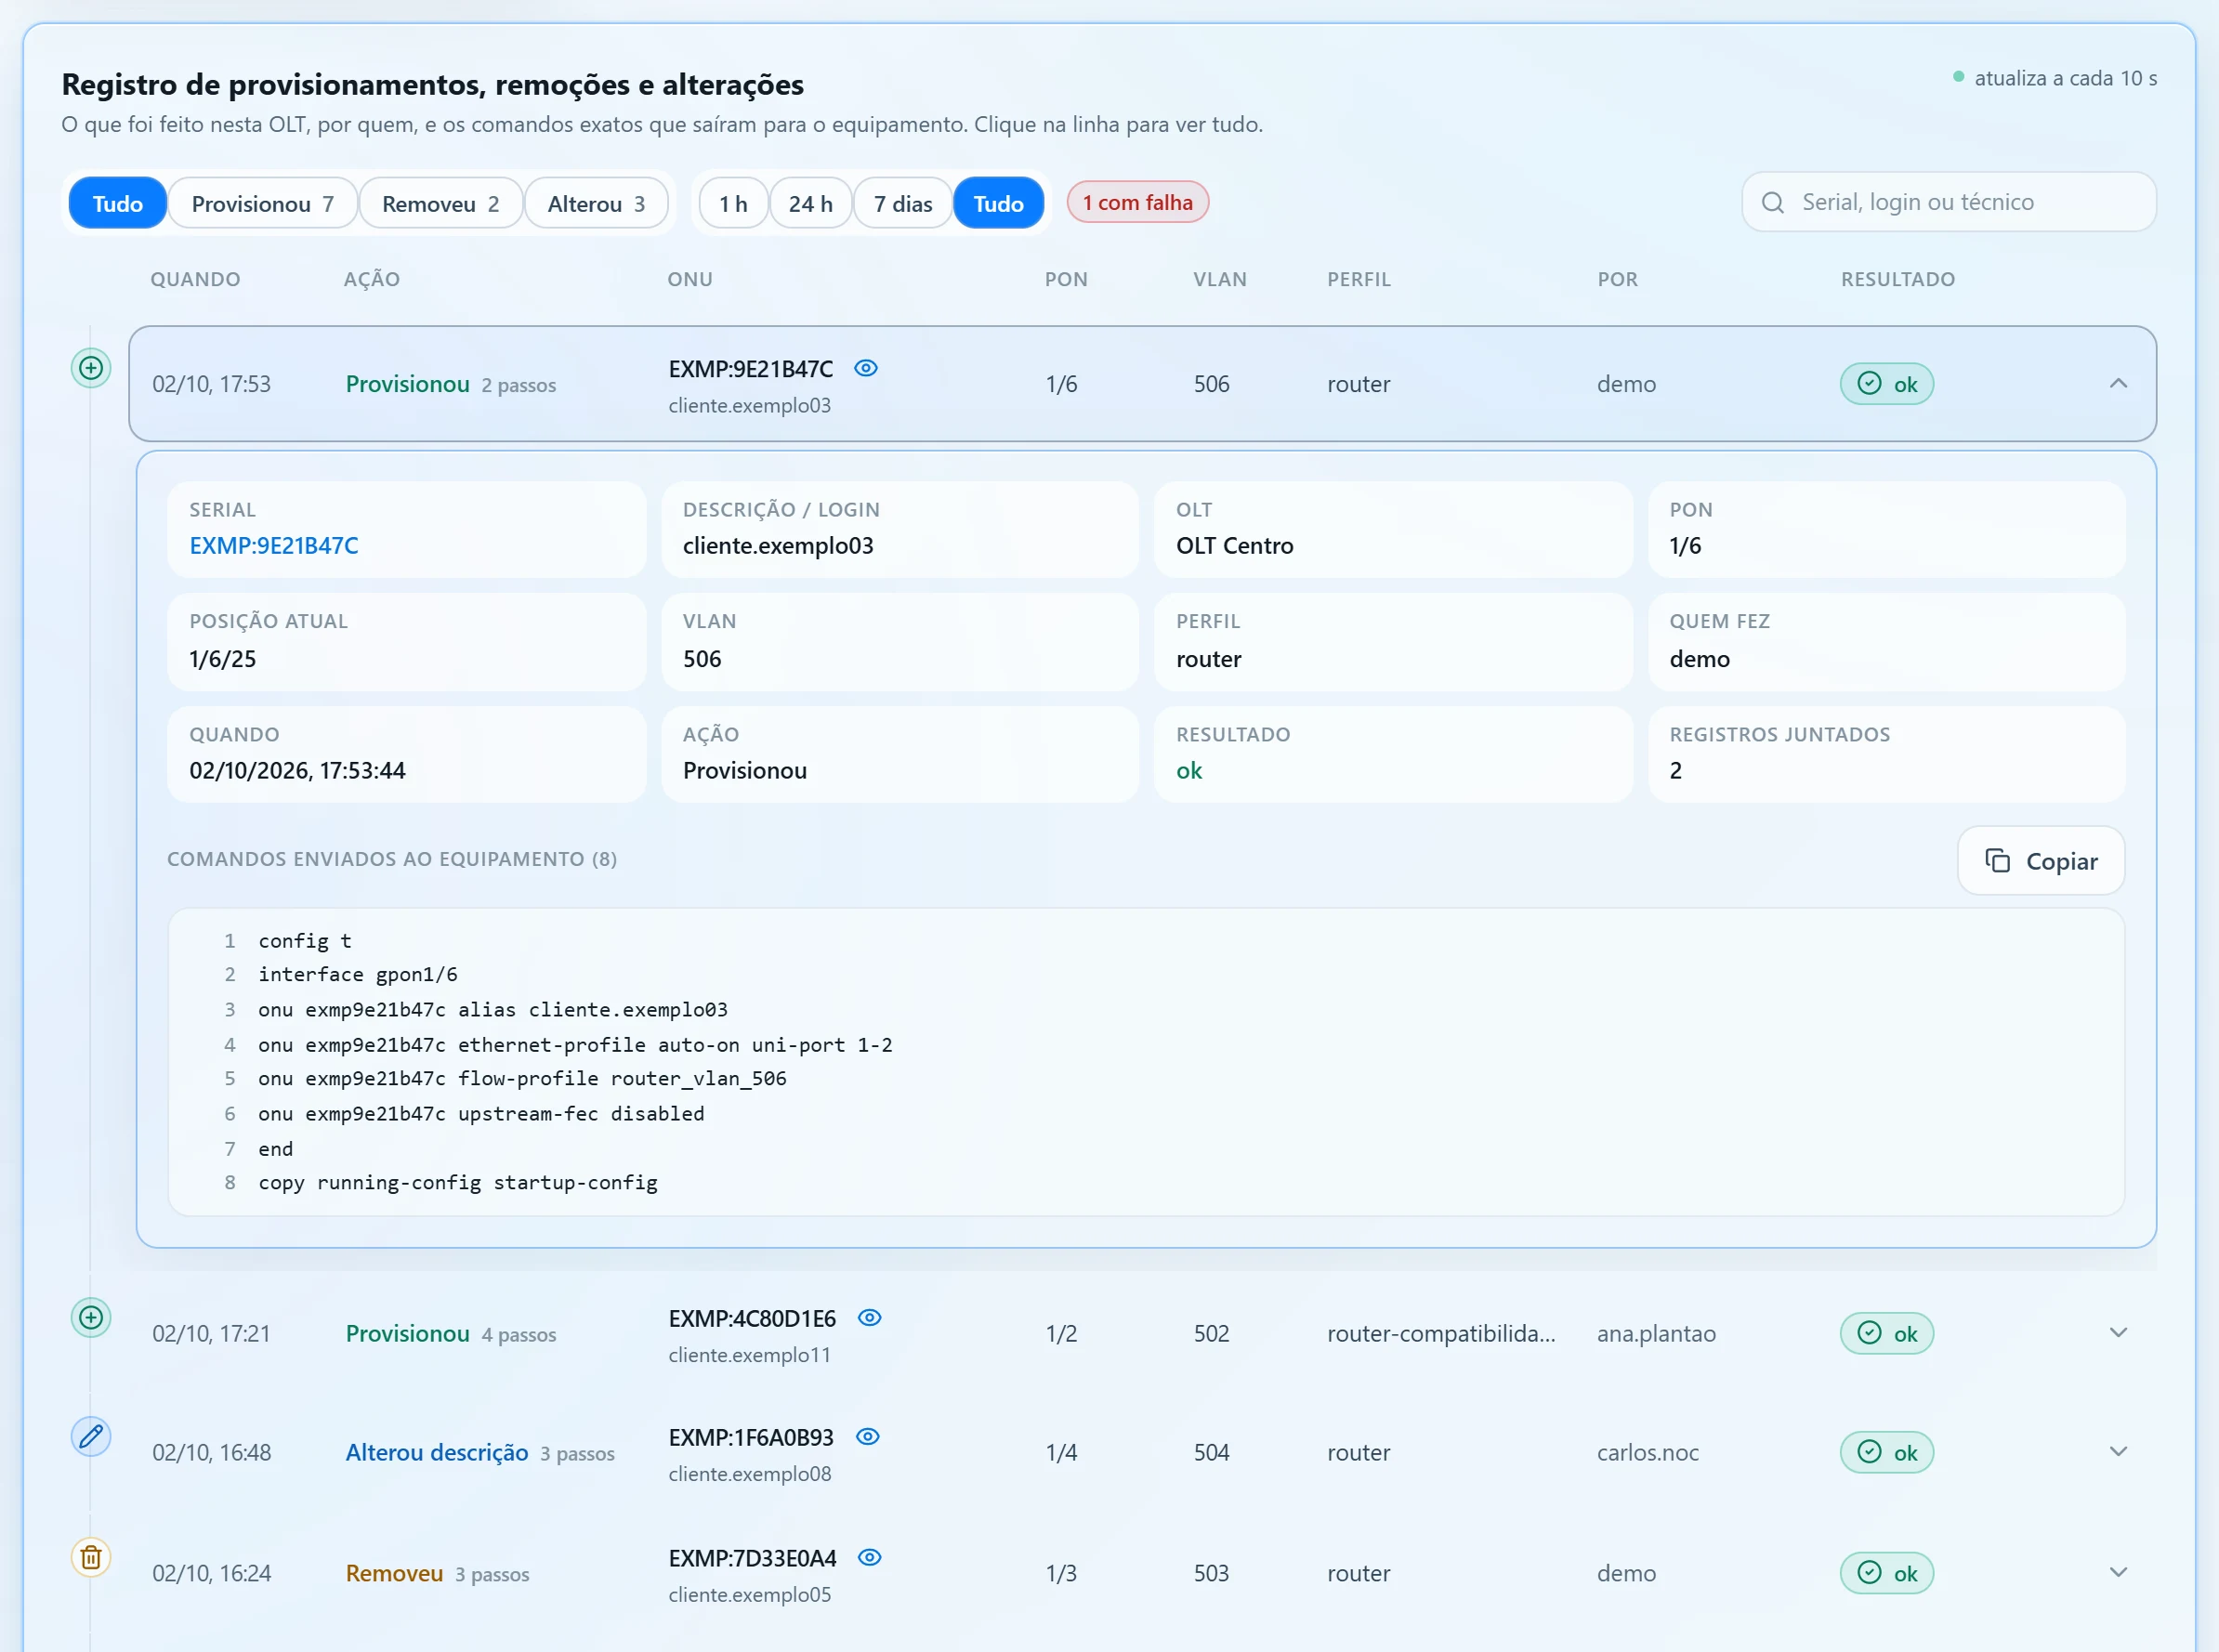Image resolution: width=2219 pixels, height=1652 pixels.
Task: Click the router-compatibilida... profile cell
Action: pos(1441,1333)
